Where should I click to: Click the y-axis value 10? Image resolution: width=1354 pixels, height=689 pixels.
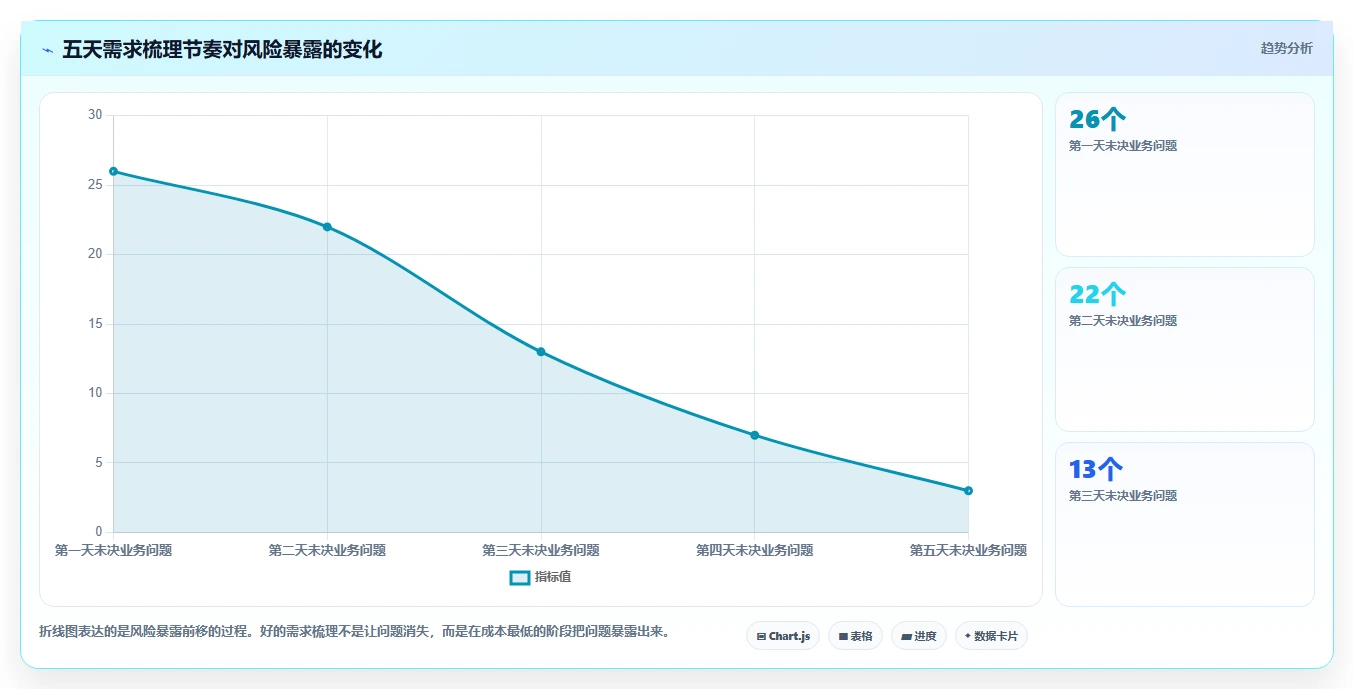click(95, 393)
